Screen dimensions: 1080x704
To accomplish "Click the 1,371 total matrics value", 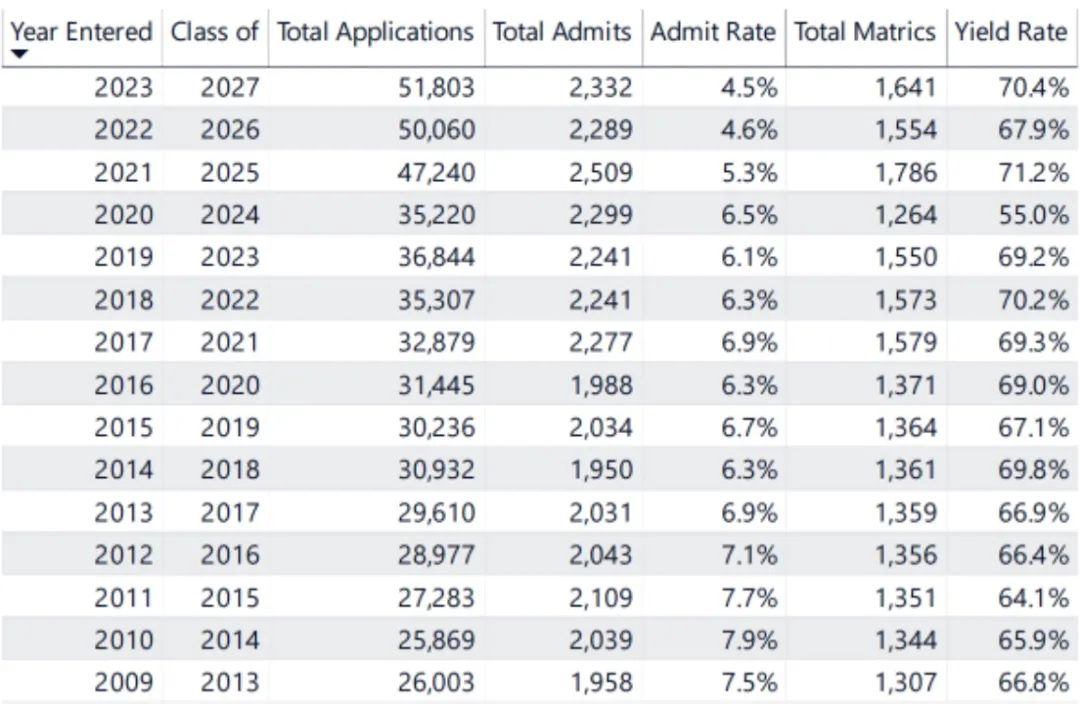I will click(x=906, y=384).
